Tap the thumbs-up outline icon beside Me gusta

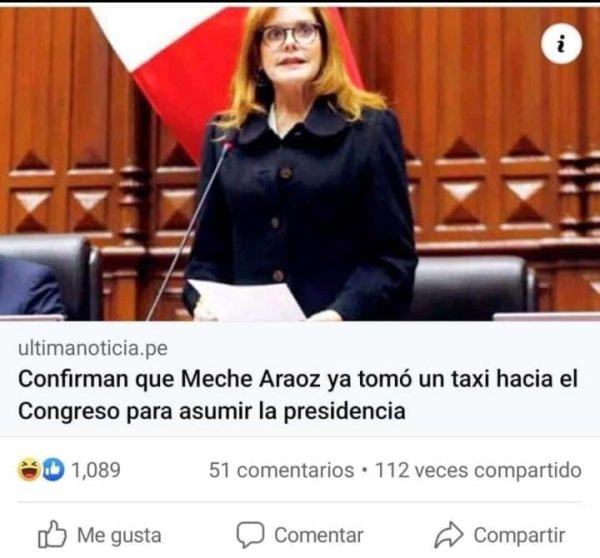(52, 534)
